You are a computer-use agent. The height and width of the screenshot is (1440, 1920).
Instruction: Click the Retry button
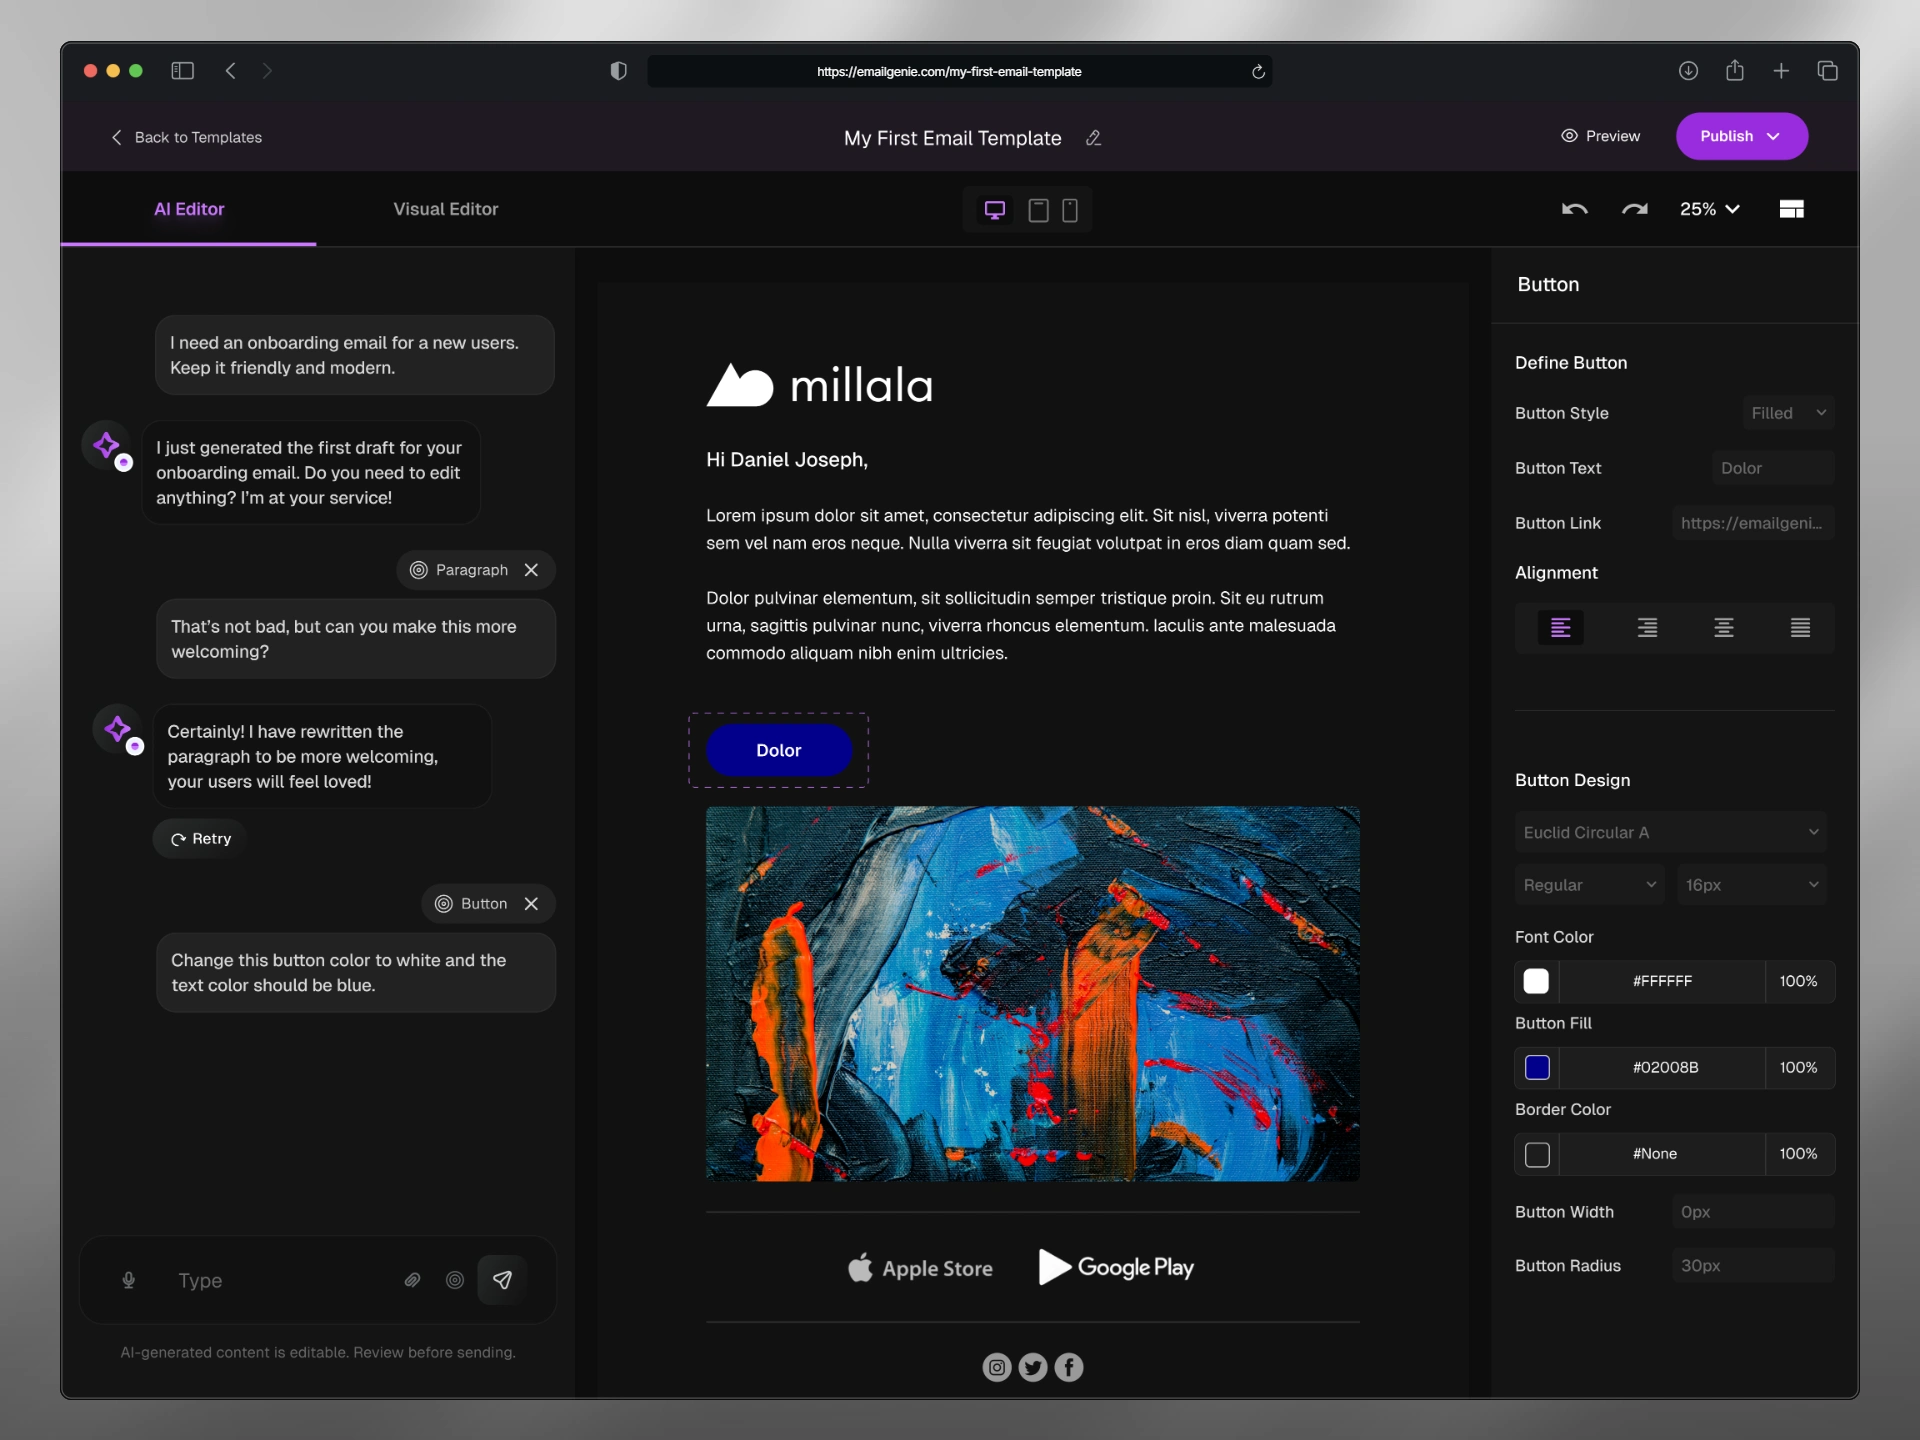(x=201, y=839)
